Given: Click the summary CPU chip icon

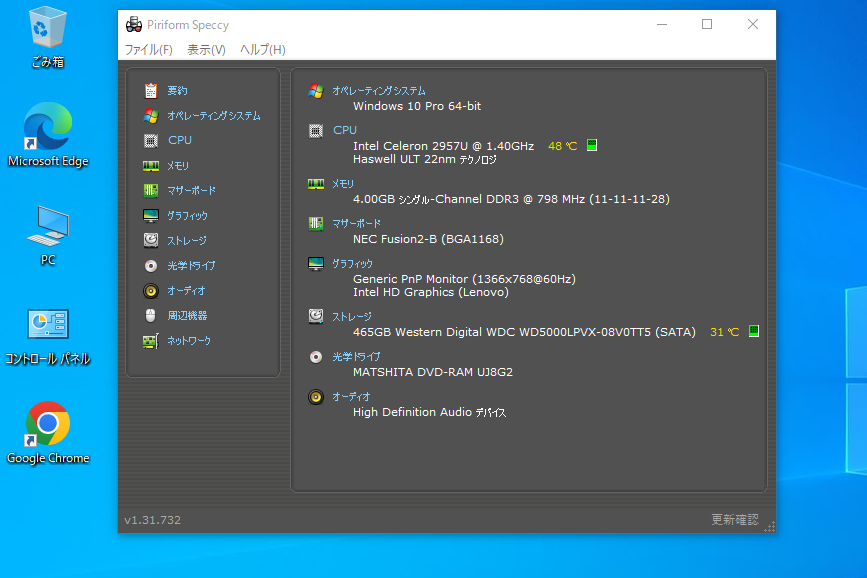Looking at the screenshot, I should tap(316, 131).
